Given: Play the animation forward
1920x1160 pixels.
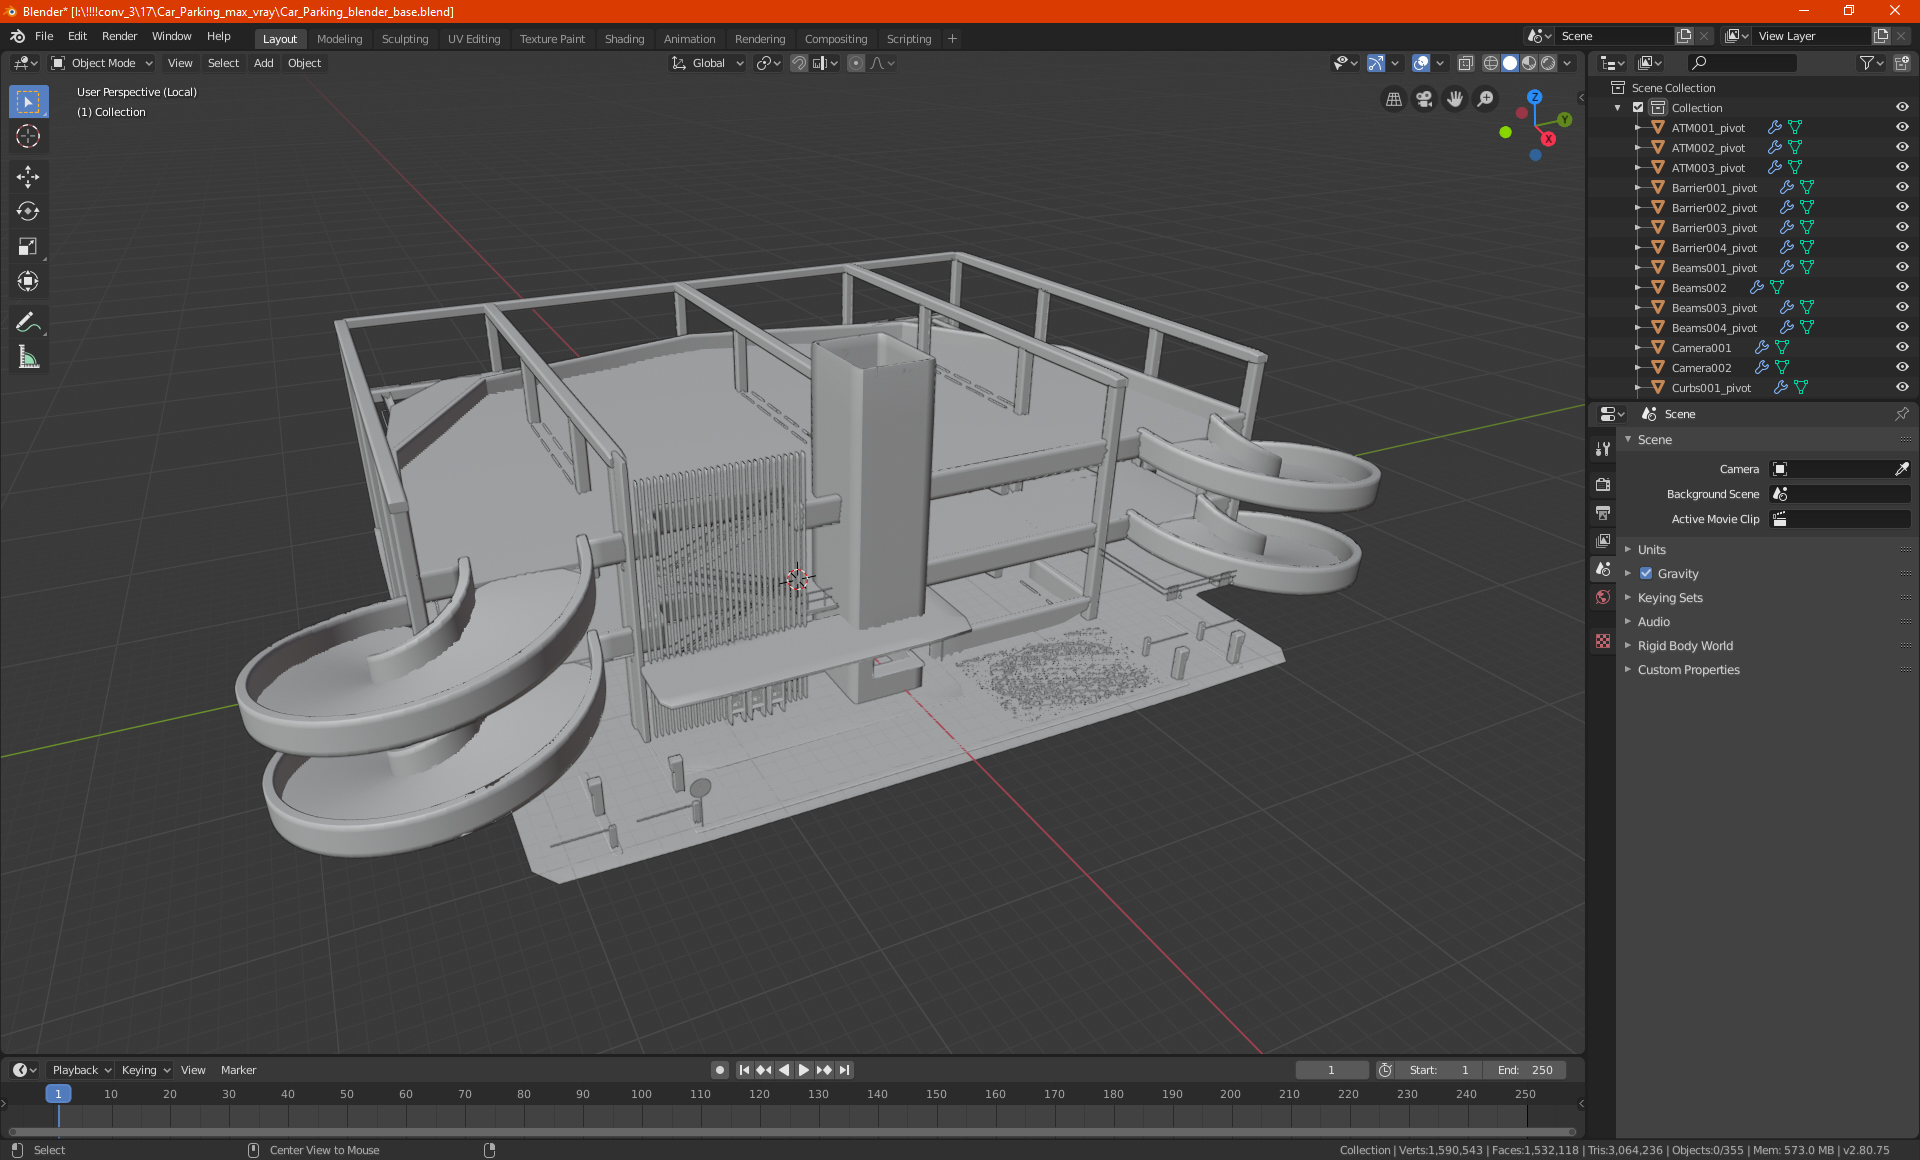Looking at the screenshot, I should [x=804, y=1070].
